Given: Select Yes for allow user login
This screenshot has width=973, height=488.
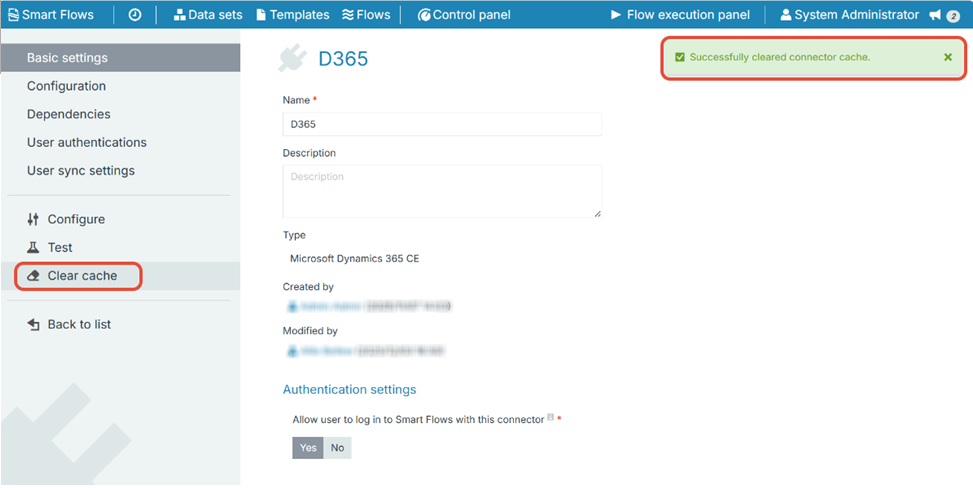Looking at the screenshot, I should tap(308, 448).
